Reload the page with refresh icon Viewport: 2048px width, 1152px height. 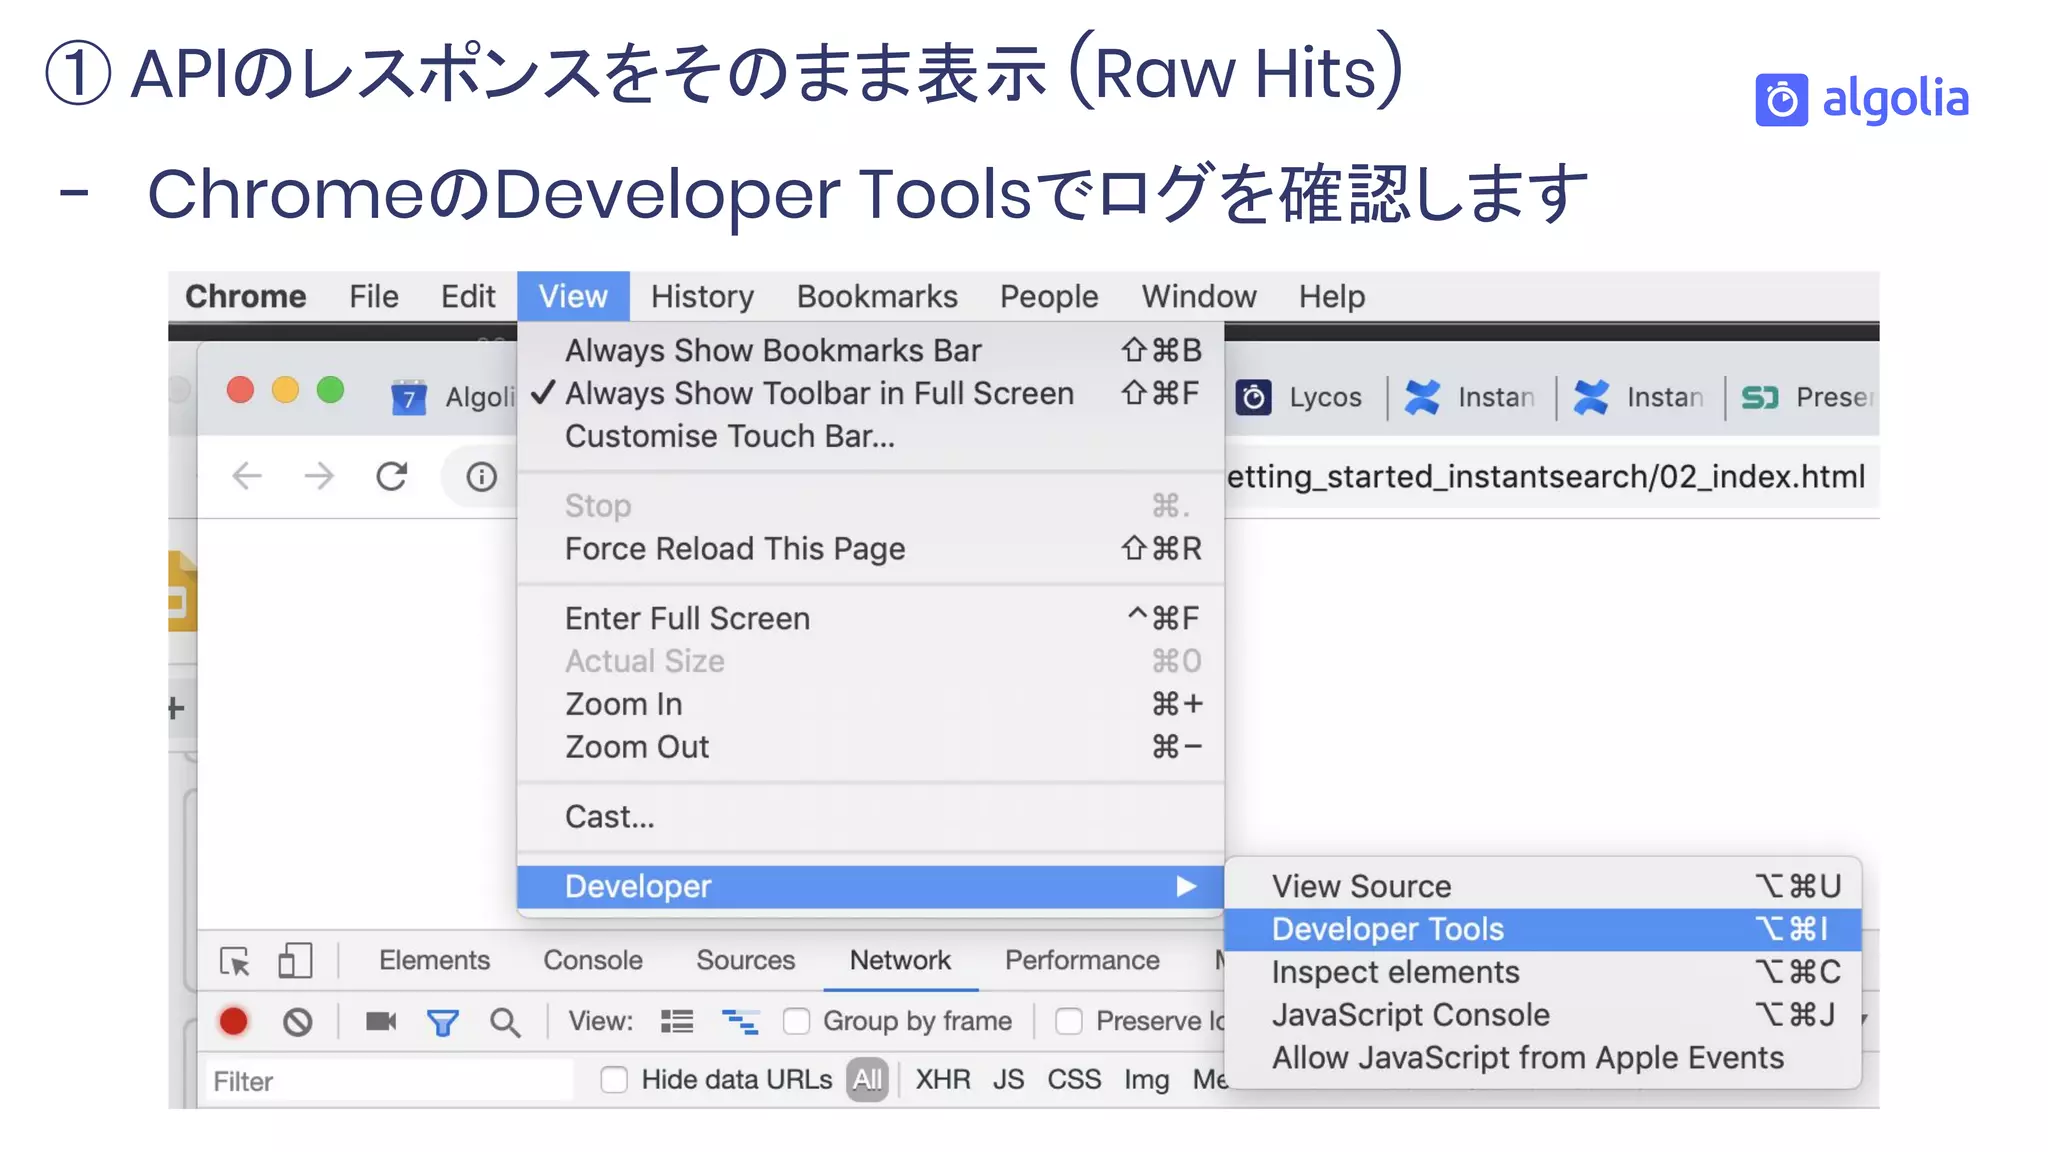392,476
